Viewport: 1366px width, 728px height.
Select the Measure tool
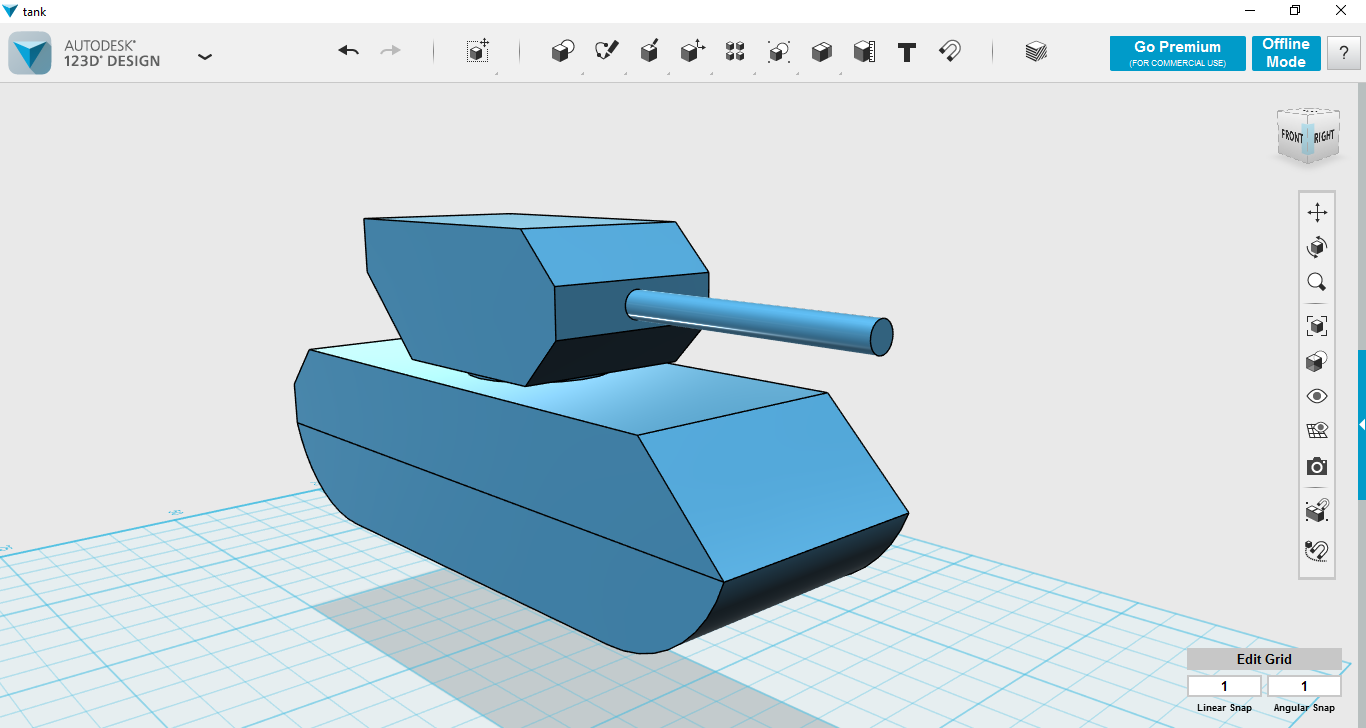864,52
